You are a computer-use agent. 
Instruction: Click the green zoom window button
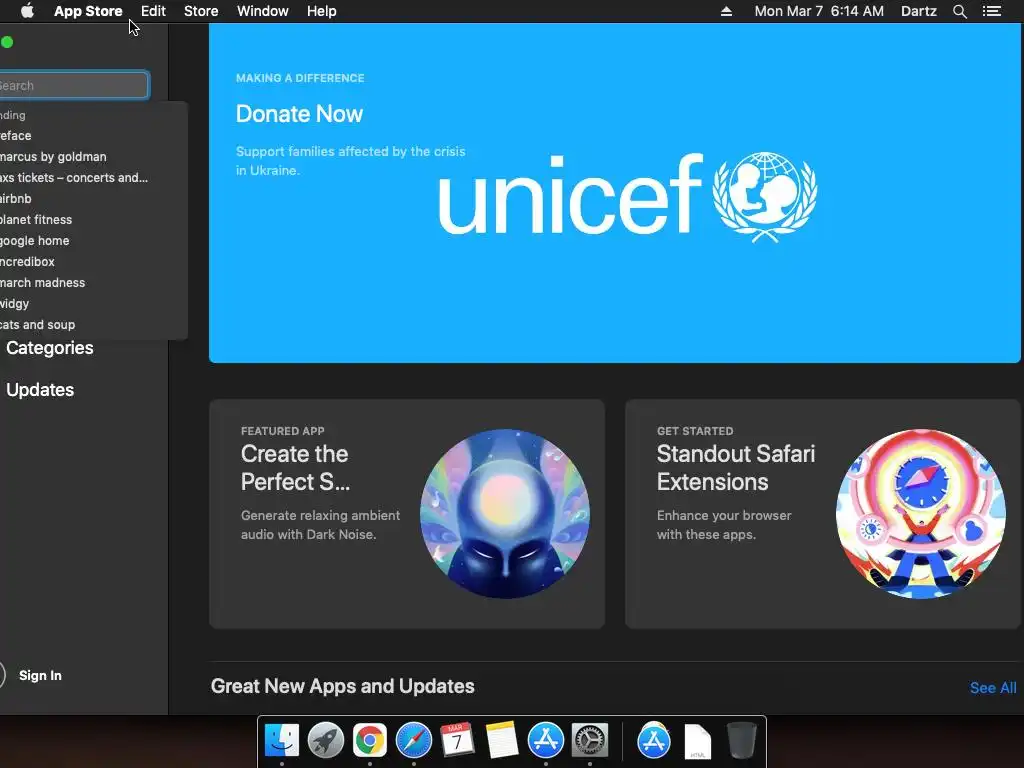click(x=7, y=42)
